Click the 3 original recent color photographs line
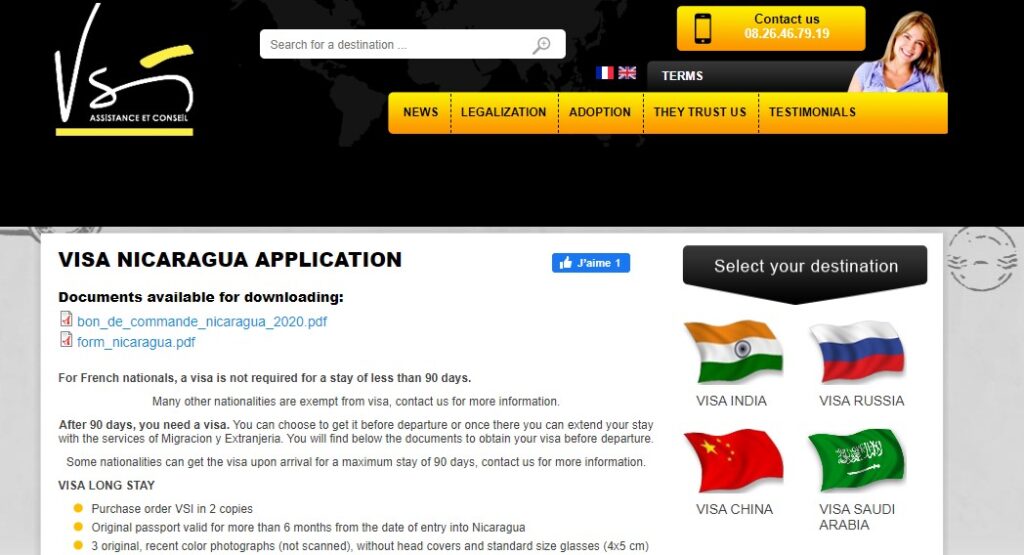 coord(370,546)
